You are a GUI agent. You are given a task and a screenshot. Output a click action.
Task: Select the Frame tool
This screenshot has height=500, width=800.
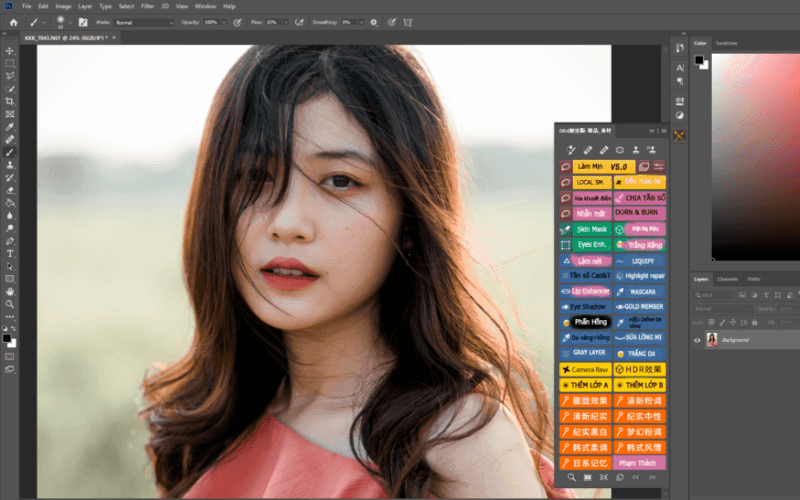point(10,114)
